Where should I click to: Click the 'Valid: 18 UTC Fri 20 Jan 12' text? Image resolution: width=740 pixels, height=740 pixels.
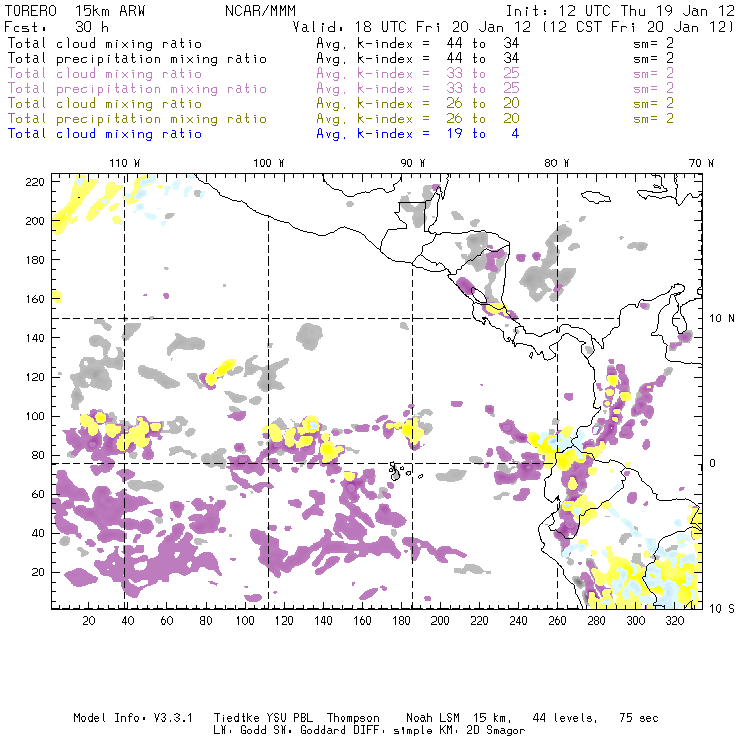coord(412,26)
